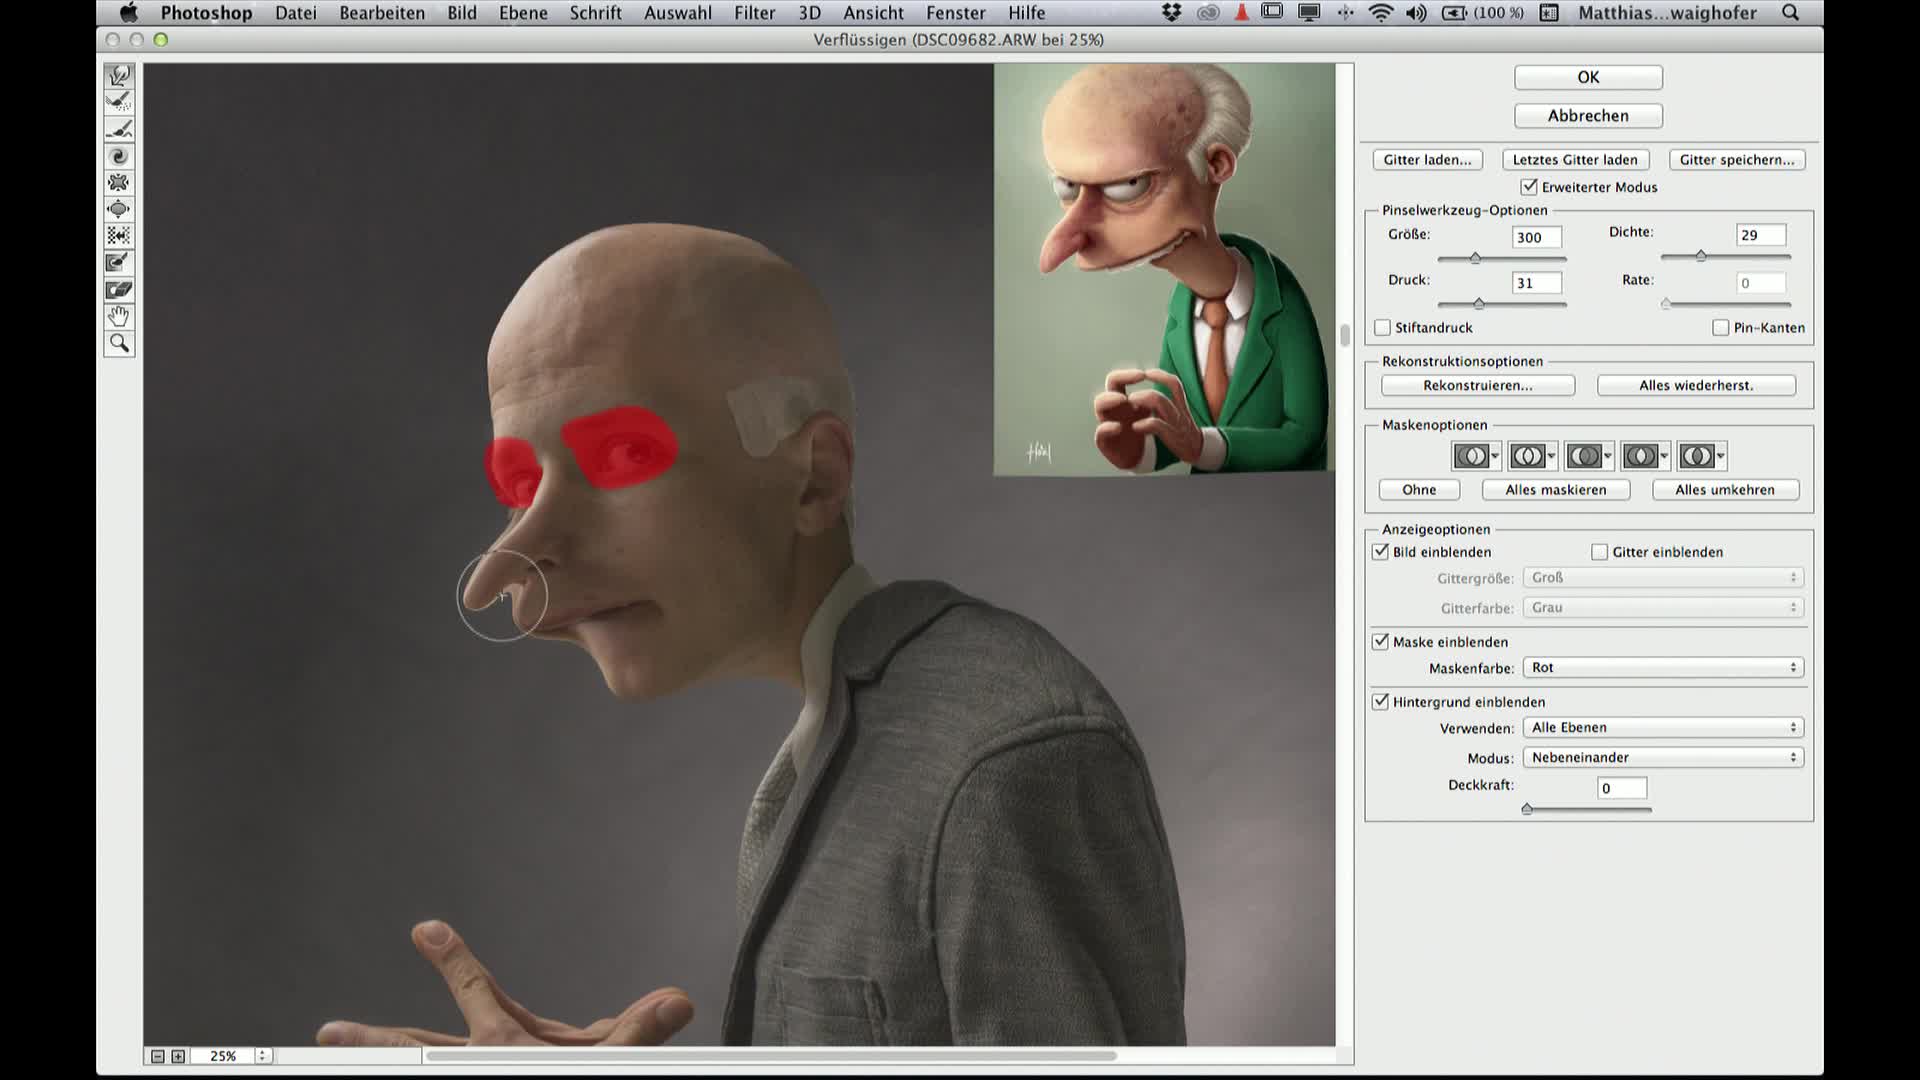This screenshot has width=1920, height=1080.
Task: Click Gitter laden... button
Action: coord(1427,160)
